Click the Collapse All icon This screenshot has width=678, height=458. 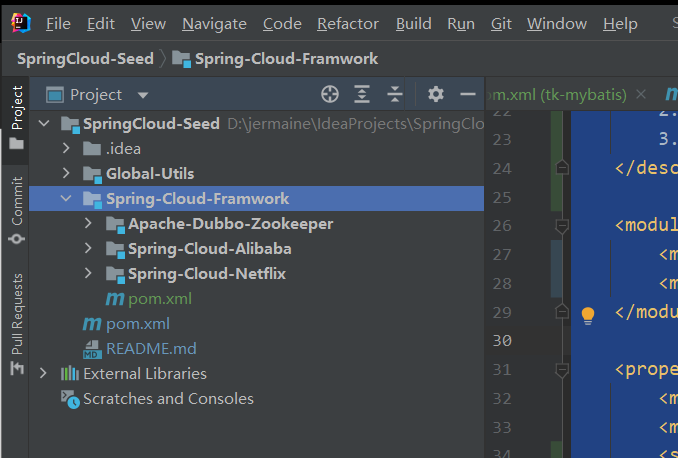click(x=395, y=94)
